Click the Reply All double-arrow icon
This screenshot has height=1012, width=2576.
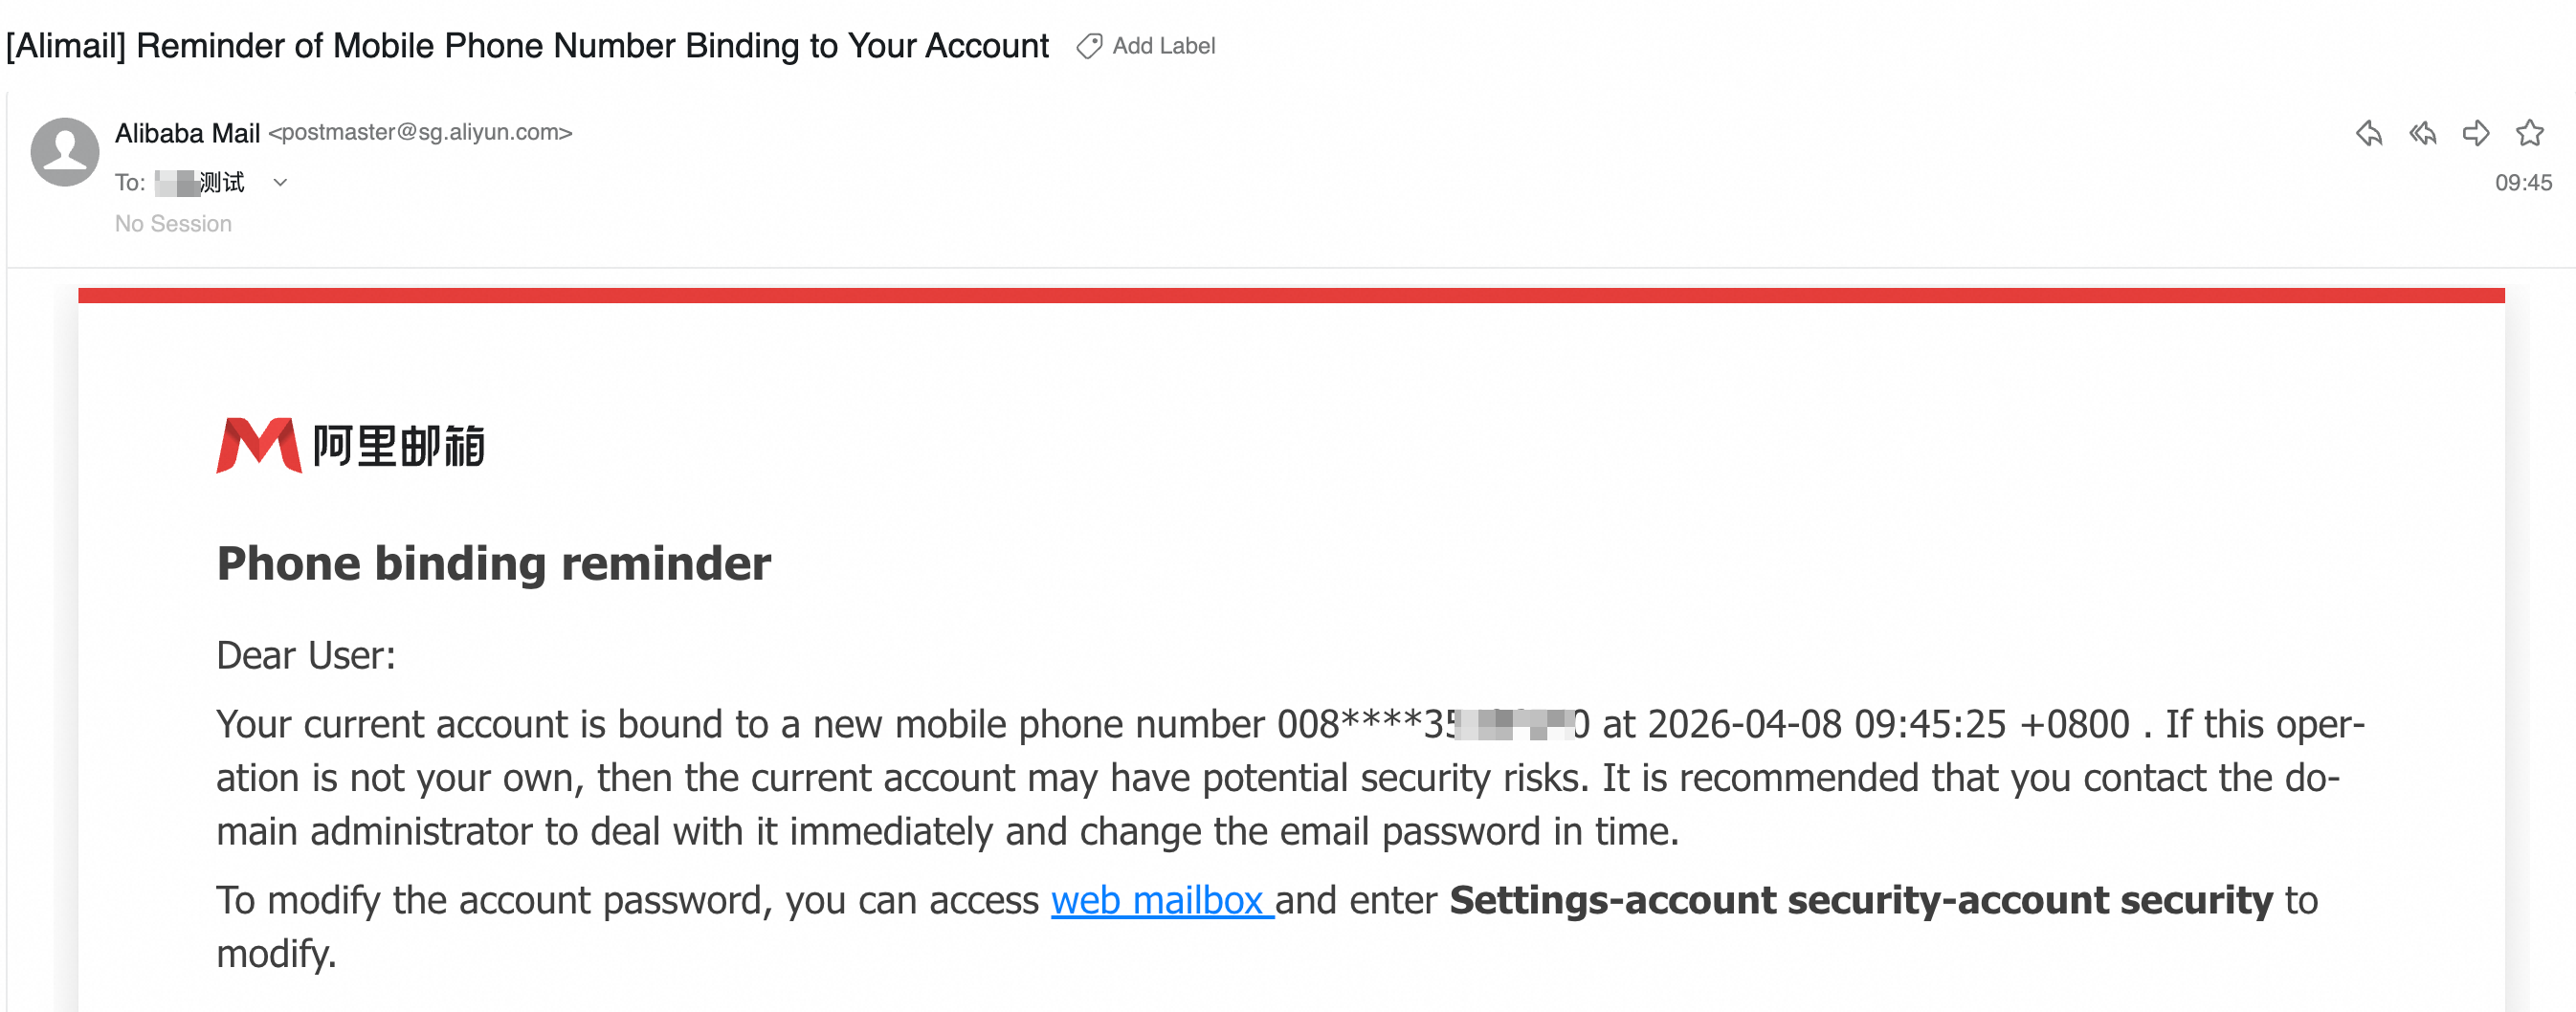(x=2422, y=133)
